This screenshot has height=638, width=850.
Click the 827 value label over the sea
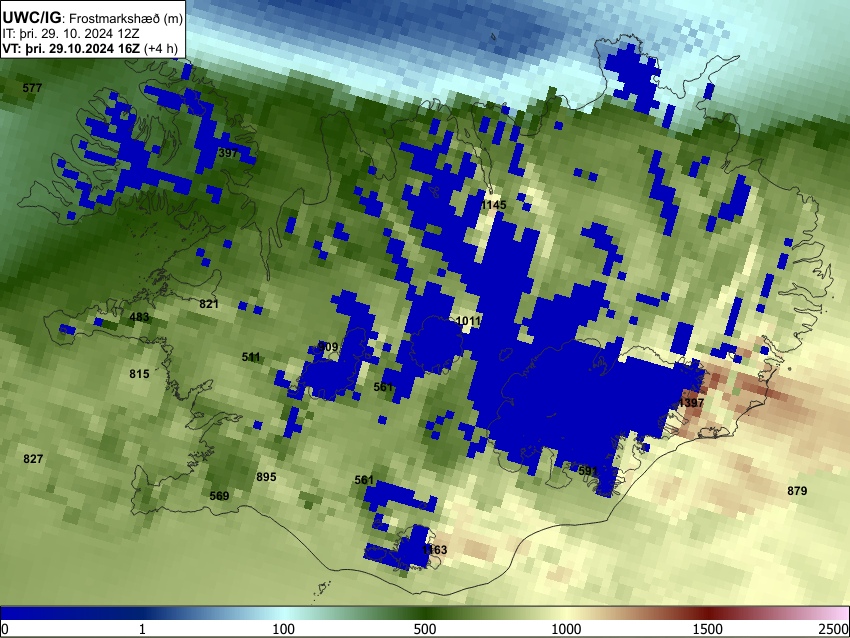tap(33, 459)
